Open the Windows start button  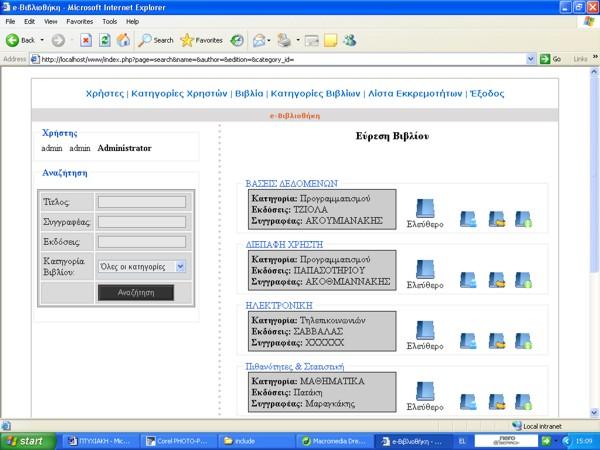28,441
